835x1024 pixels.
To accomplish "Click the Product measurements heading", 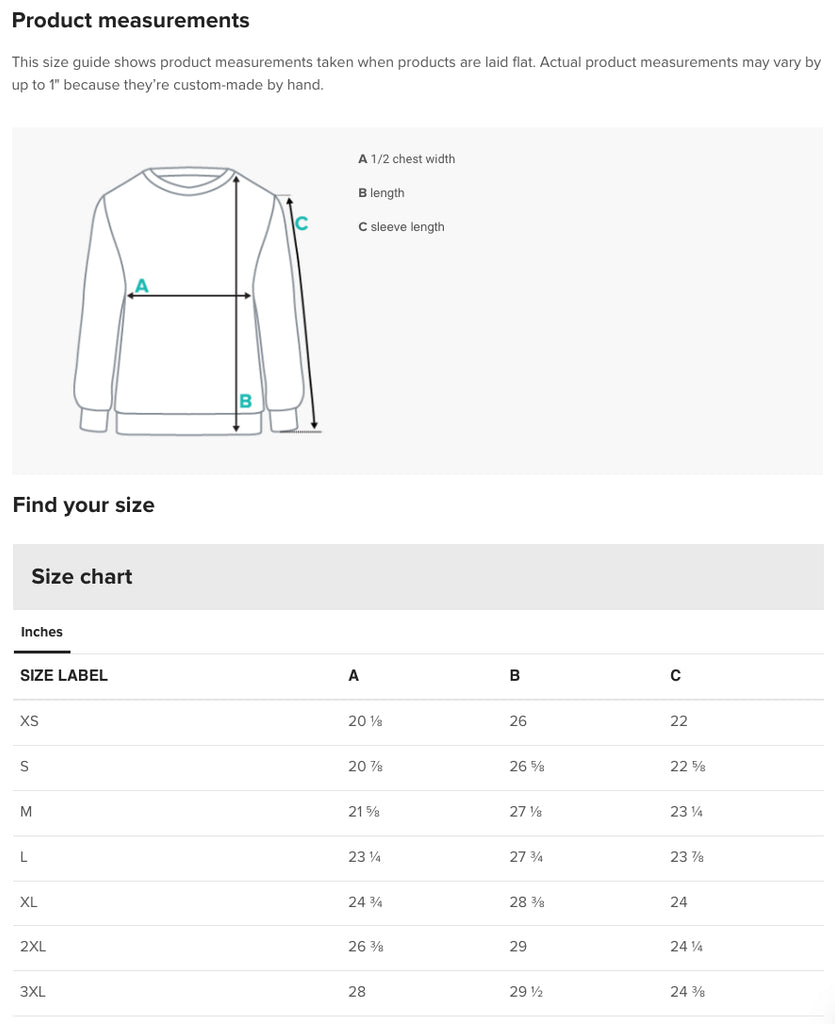I will coord(131,20).
